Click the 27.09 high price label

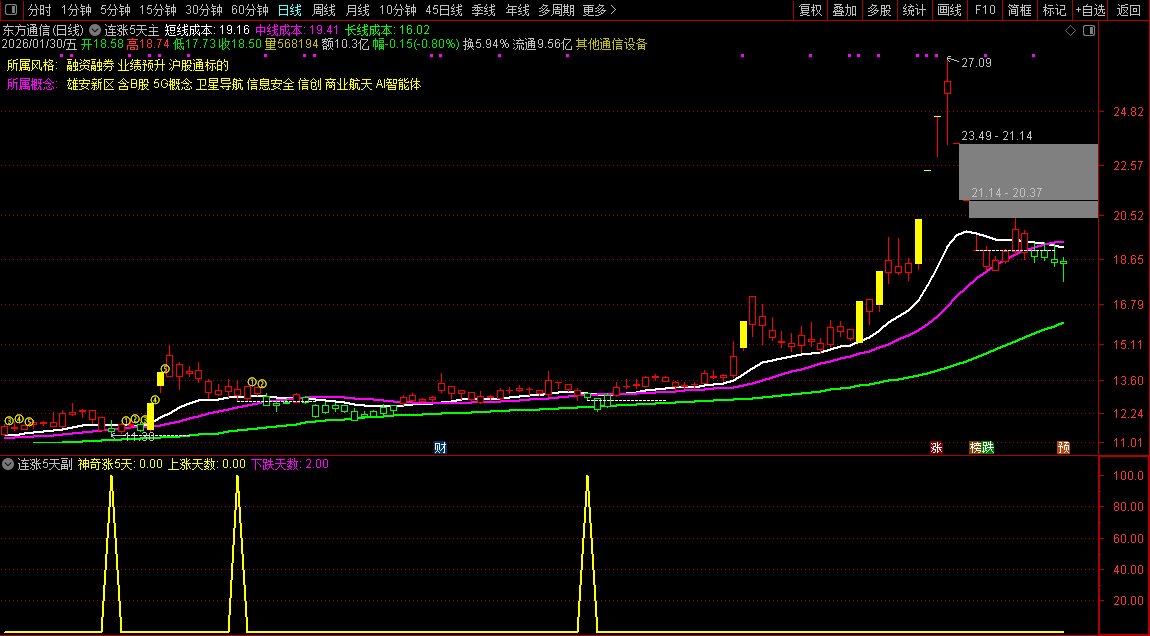pyautogui.click(x=976, y=63)
